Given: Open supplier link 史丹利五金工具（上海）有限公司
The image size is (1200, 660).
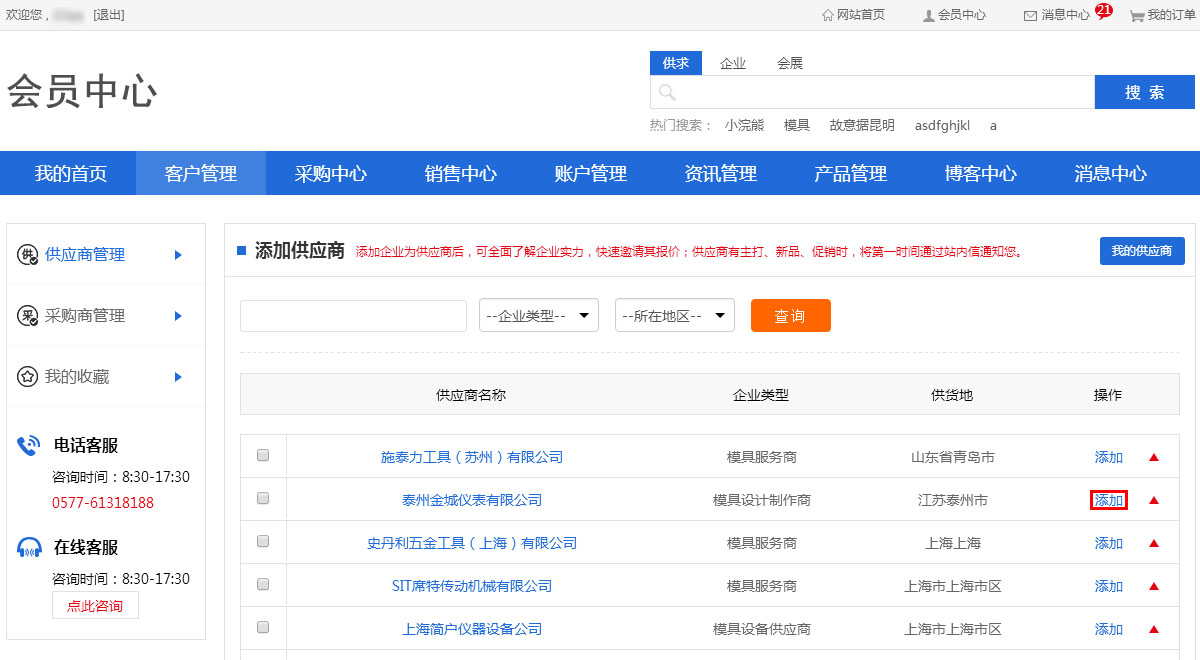Looking at the screenshot, I should (472, 543).
